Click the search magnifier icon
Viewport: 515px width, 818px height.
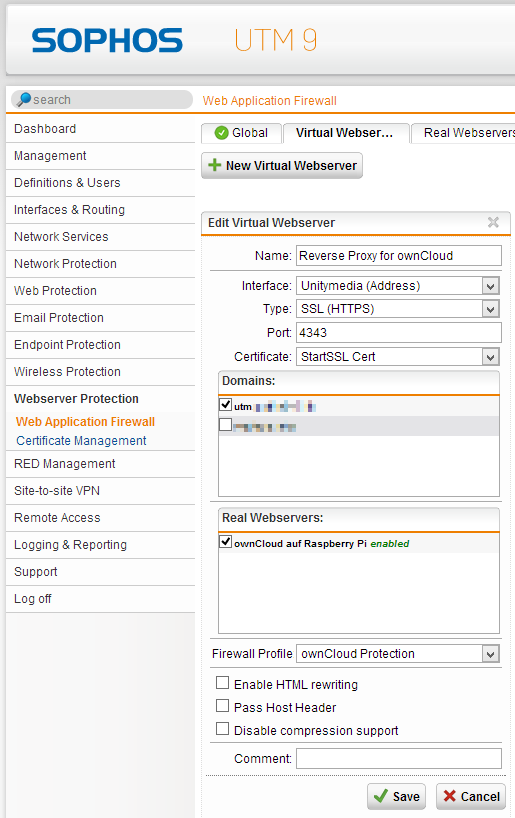pyautogui.click(x=23, y=99)
